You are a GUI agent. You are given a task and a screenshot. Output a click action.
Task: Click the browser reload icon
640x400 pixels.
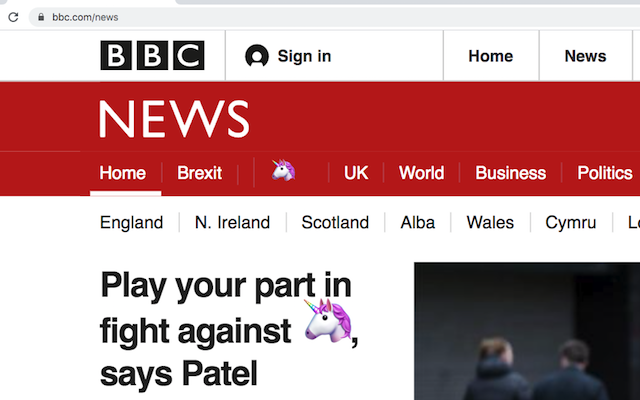coord(13,17)
